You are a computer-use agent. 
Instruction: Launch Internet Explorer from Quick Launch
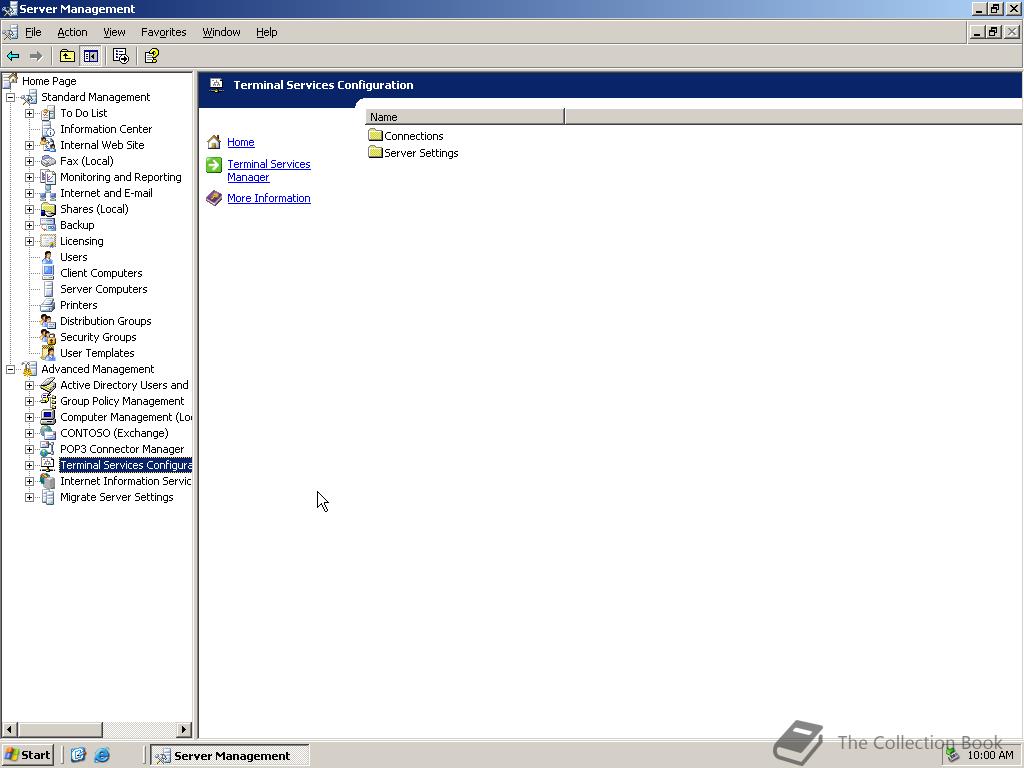[x=102, y=755]
